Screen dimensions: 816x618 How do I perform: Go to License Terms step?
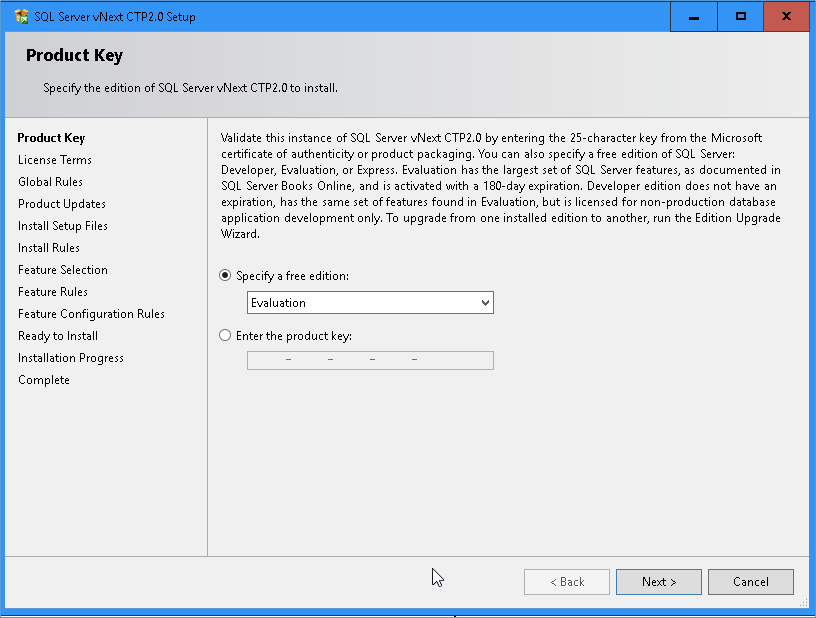click(x=55, y=160)
